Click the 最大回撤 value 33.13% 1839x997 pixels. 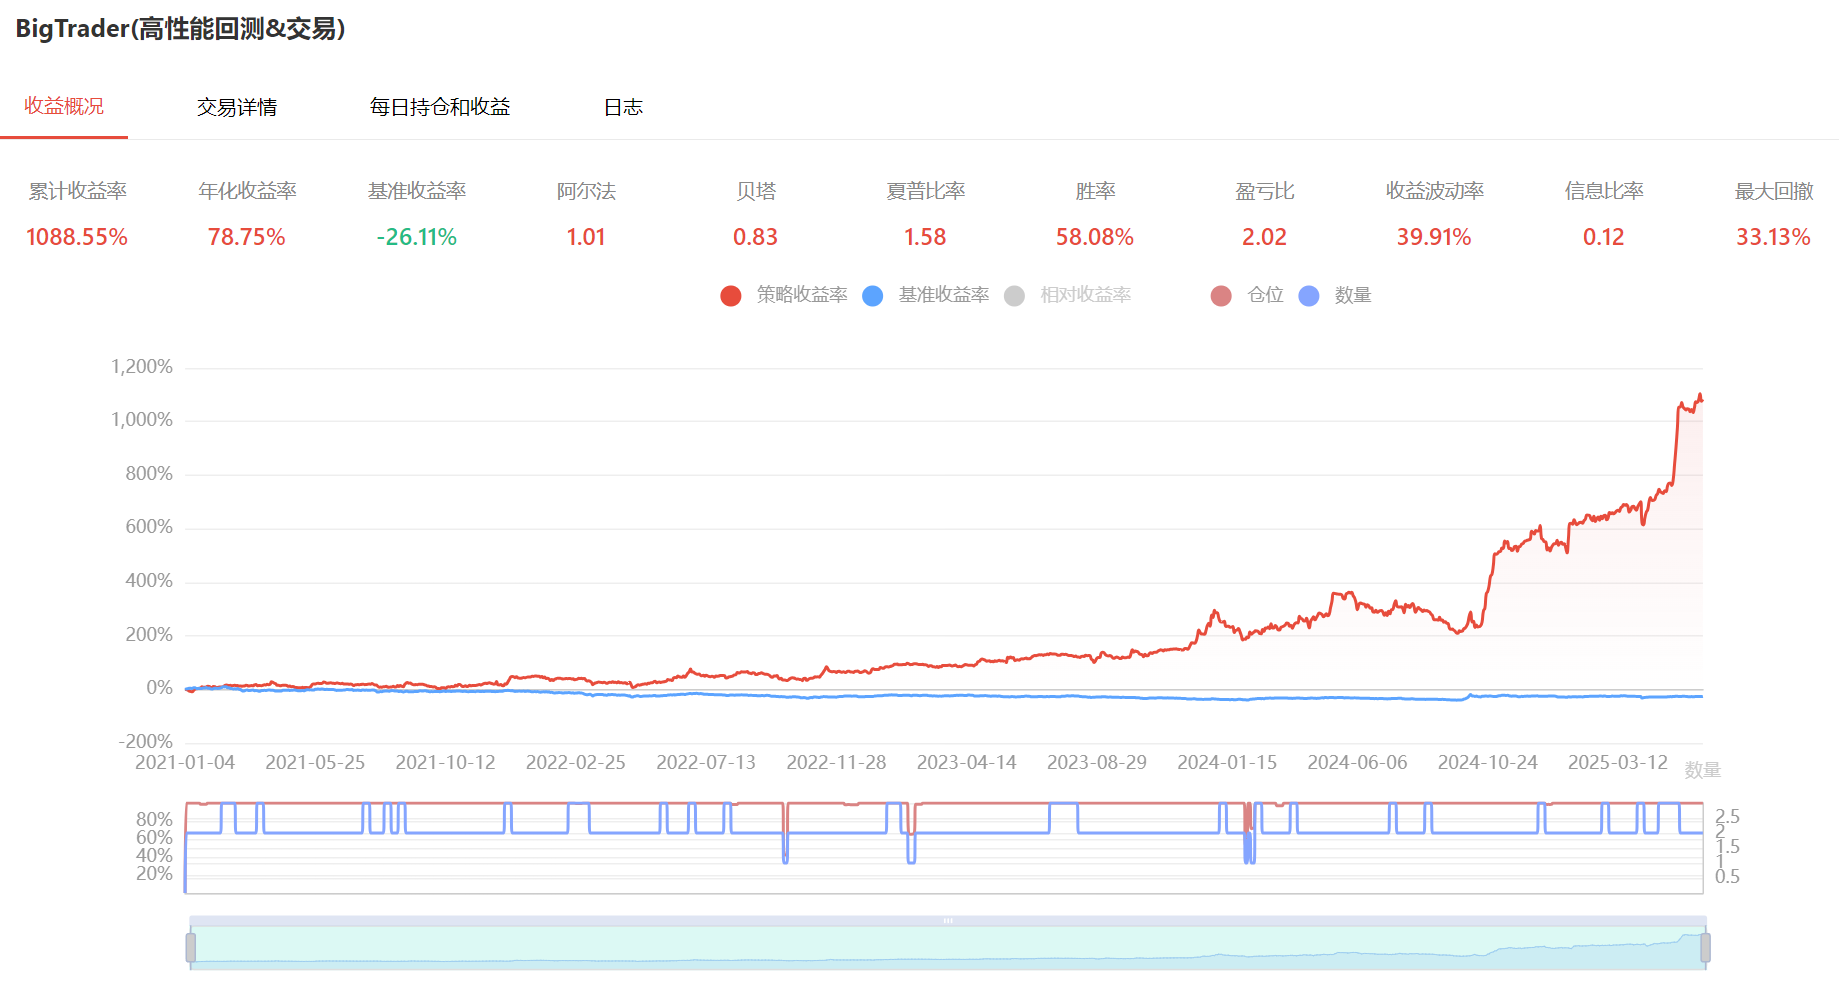[1773, 237]
